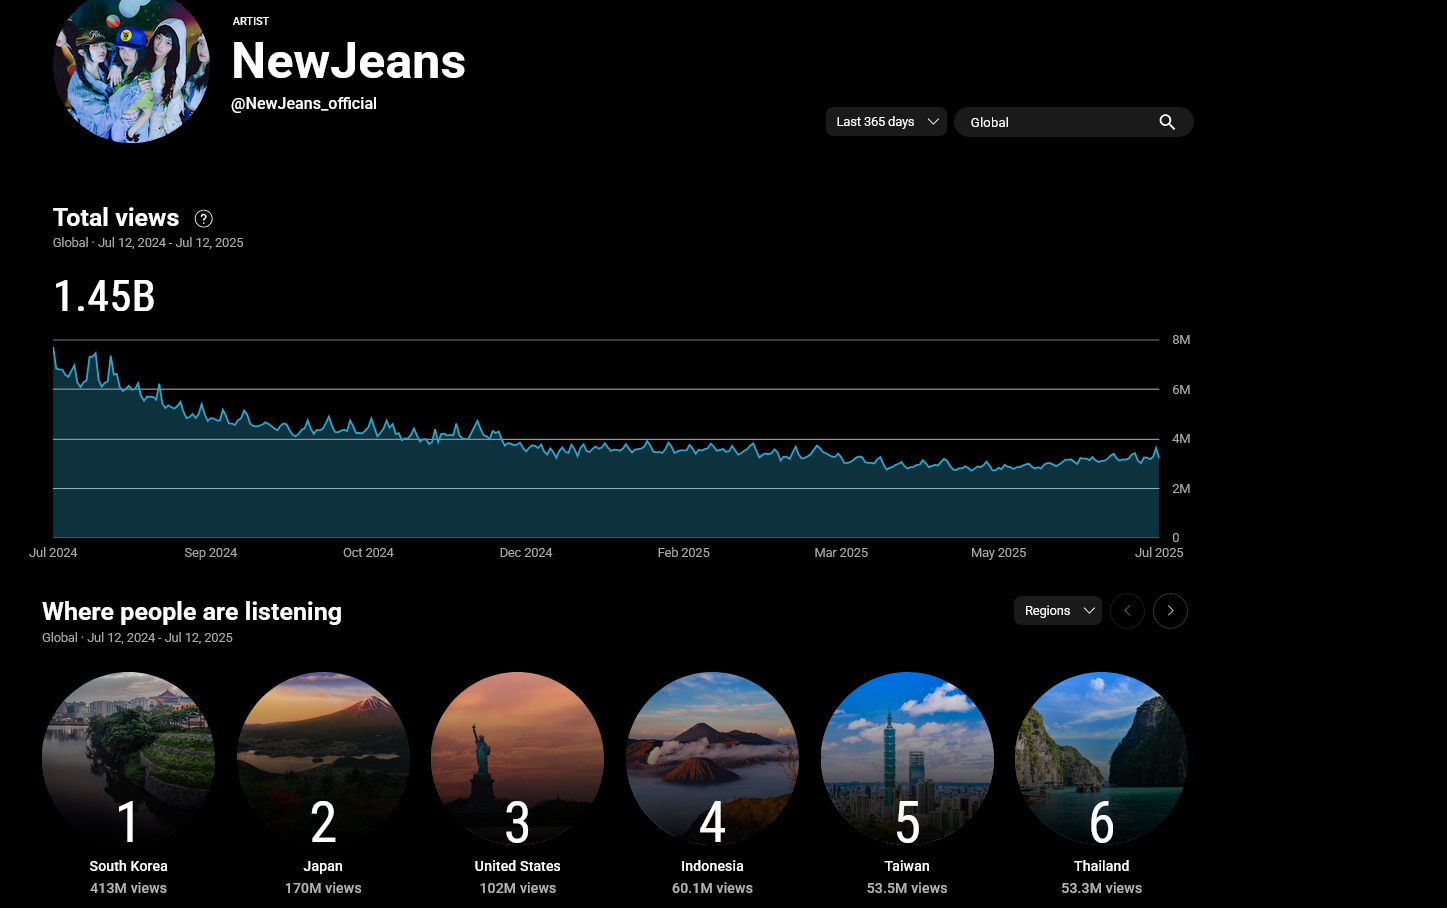Click the Global location search field
The height and width of the screenshot is (908, 1447).
pos(1074,122)
